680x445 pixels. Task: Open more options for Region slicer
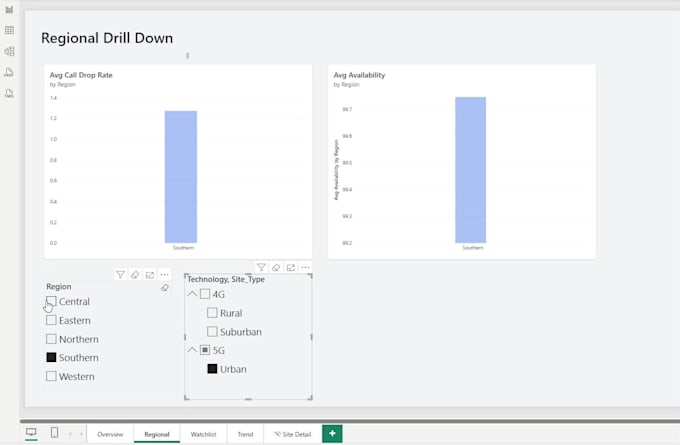coord(164,275)
